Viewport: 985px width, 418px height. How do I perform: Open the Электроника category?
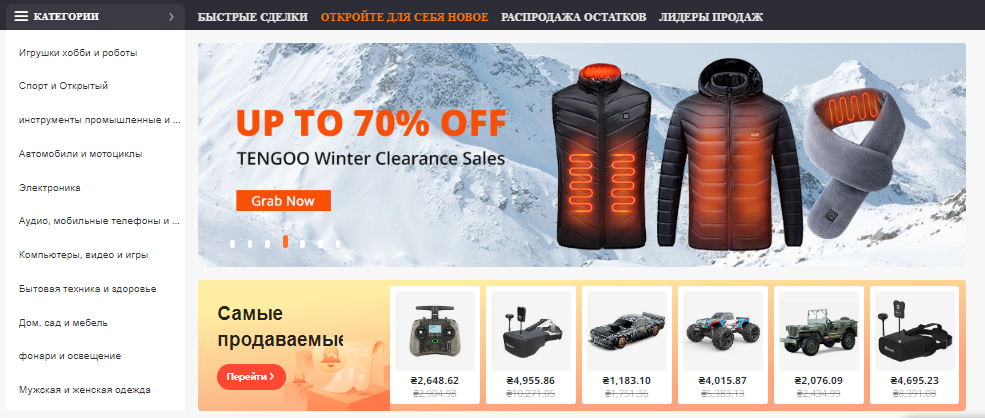(x=50, y=188)
